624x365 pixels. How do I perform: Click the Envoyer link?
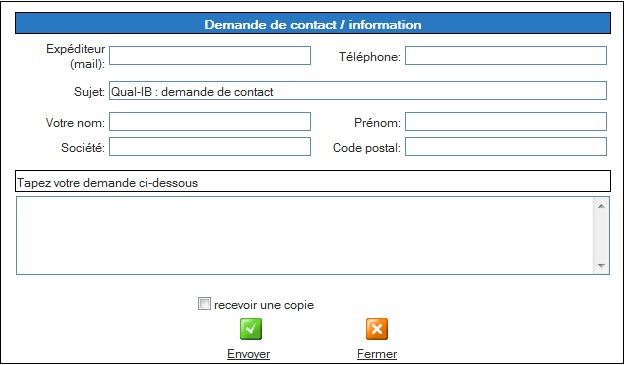point(248,354)
